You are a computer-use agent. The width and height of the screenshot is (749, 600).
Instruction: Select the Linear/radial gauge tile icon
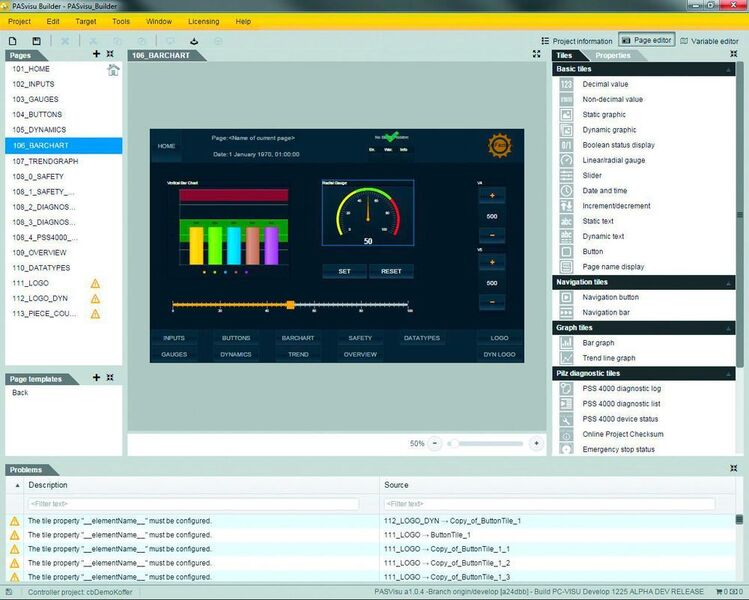click(x=566, y=161)
